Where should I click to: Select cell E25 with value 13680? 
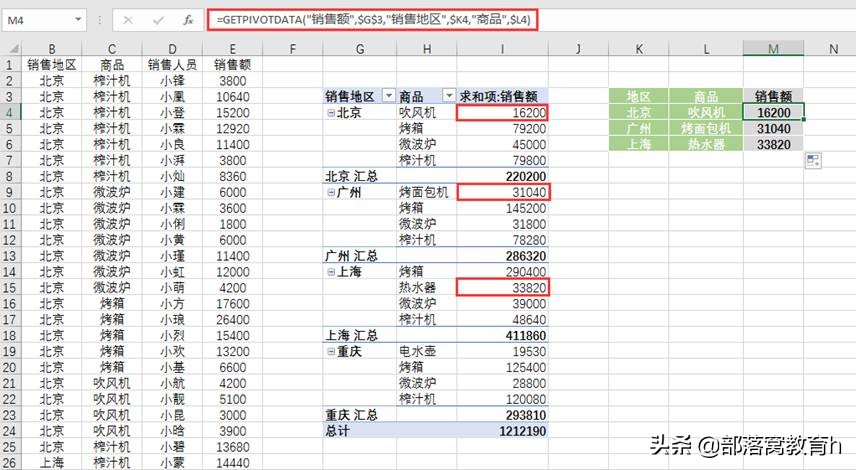233,447
